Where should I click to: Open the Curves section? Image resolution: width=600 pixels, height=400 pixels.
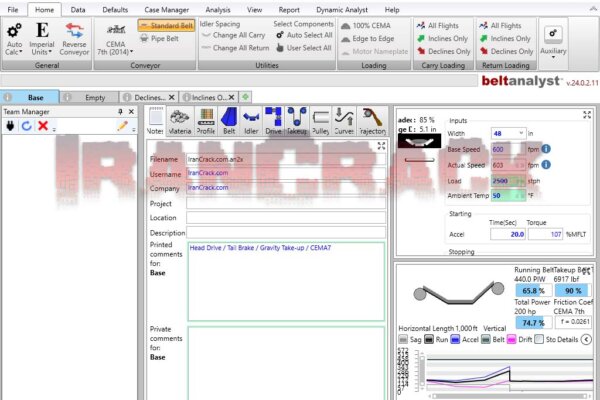[x=344, y=121]
